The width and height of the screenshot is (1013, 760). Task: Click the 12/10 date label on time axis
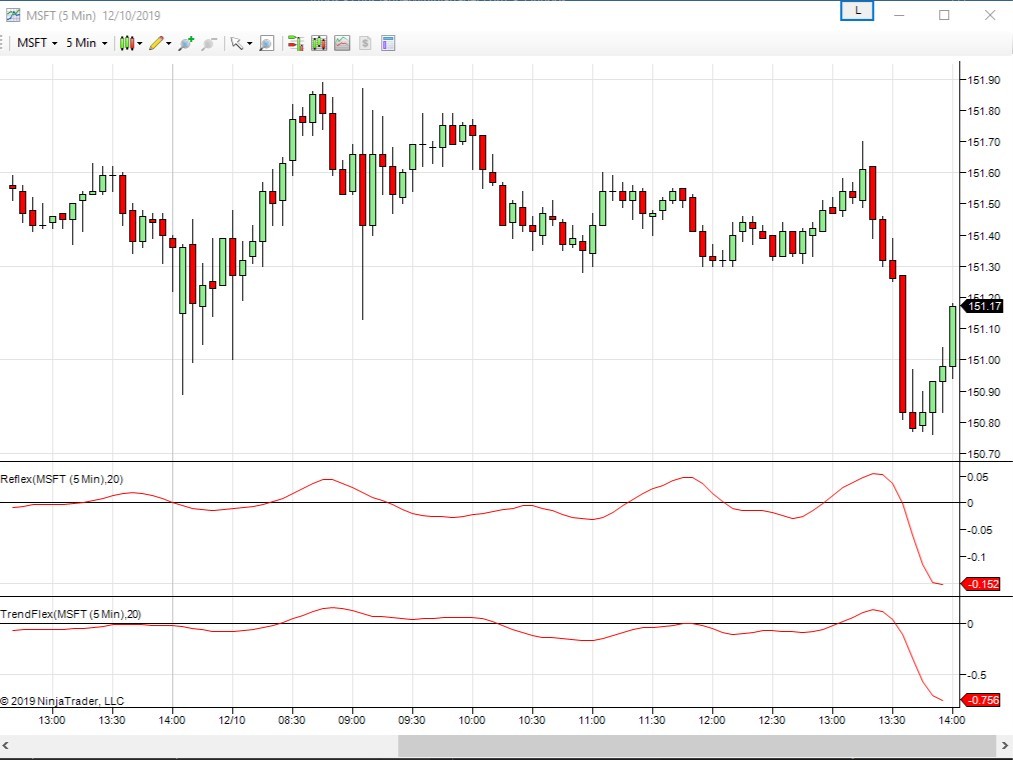(x=232, y=720)
